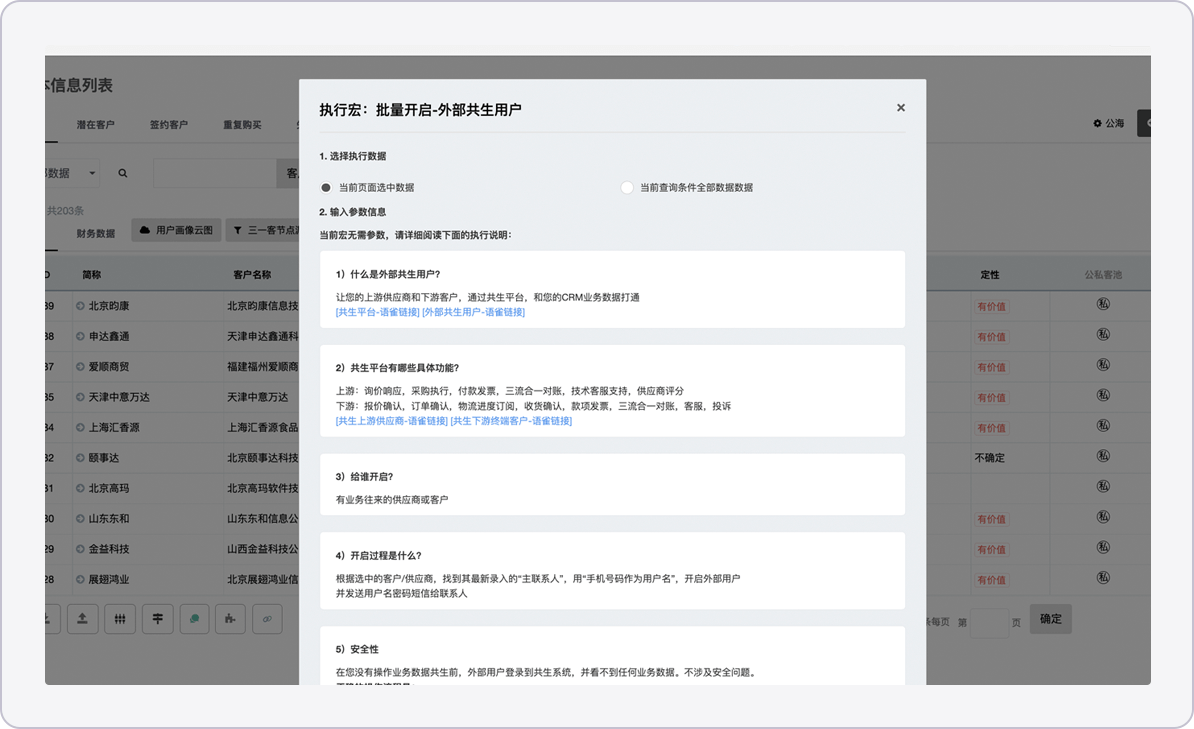Select the 当前页面选中数据 radio option
The width and height of the screenshot is (1194, 729).
[326, 187]
